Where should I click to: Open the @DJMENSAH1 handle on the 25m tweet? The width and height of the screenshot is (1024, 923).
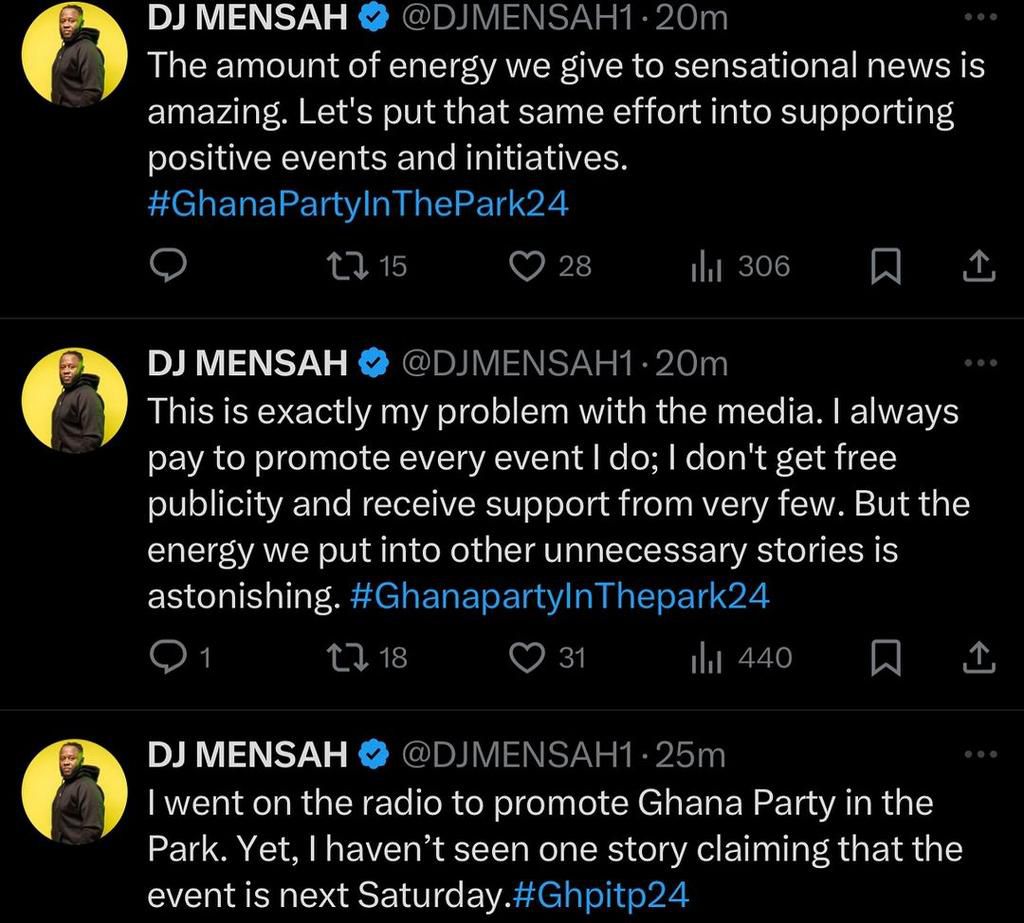tap(516, 754)
